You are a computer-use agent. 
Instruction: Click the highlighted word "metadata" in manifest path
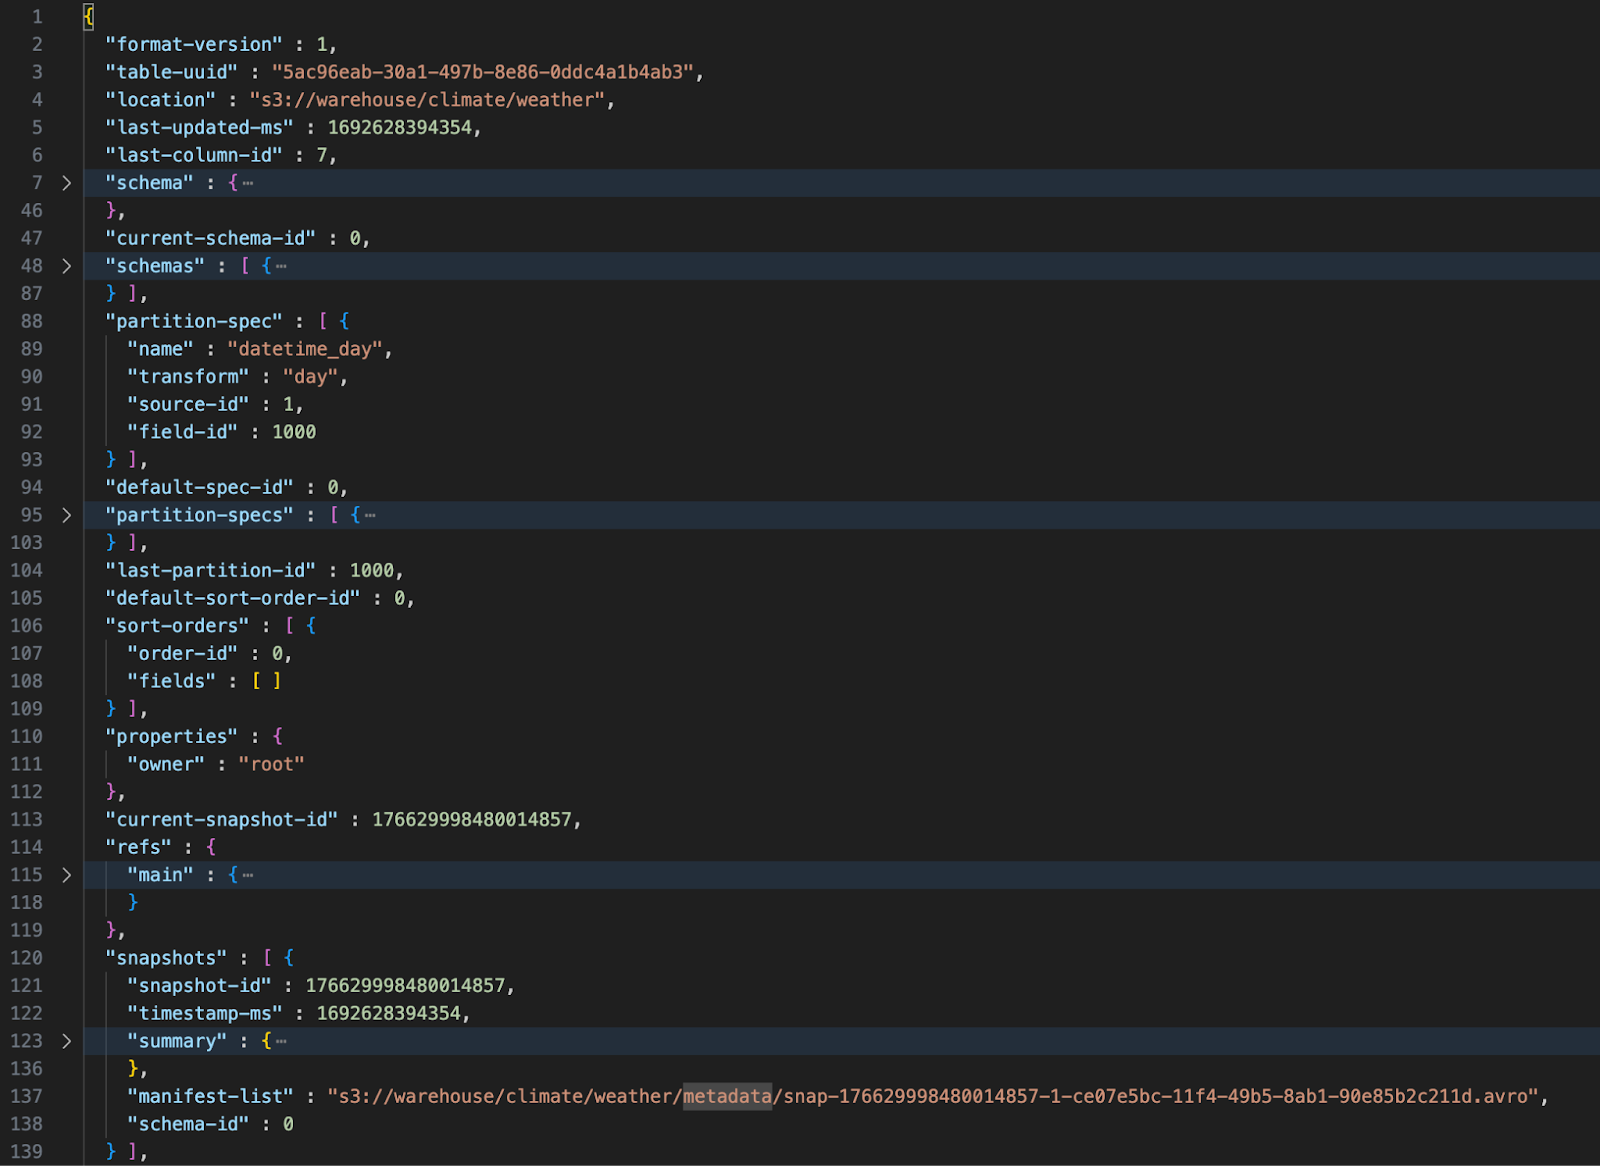tap(727, 1096)
